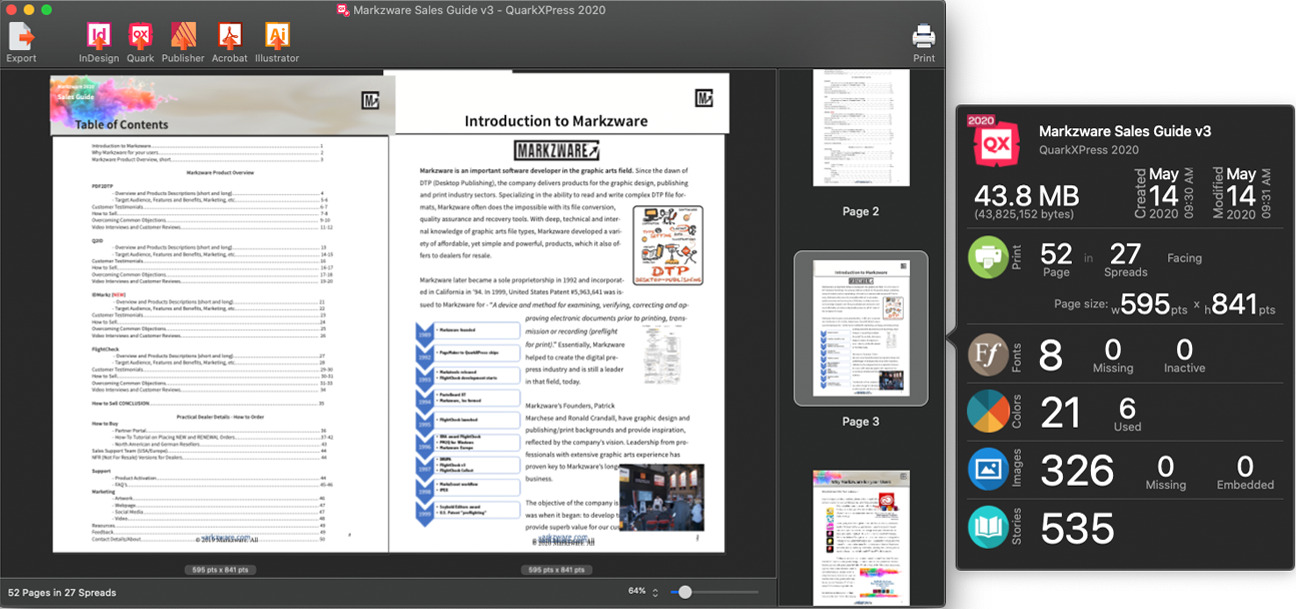Screen dimensions: 1296x609
Task: Click the '595 pts x 841 pts' label under left page
Action: click(x=219, y=570)
